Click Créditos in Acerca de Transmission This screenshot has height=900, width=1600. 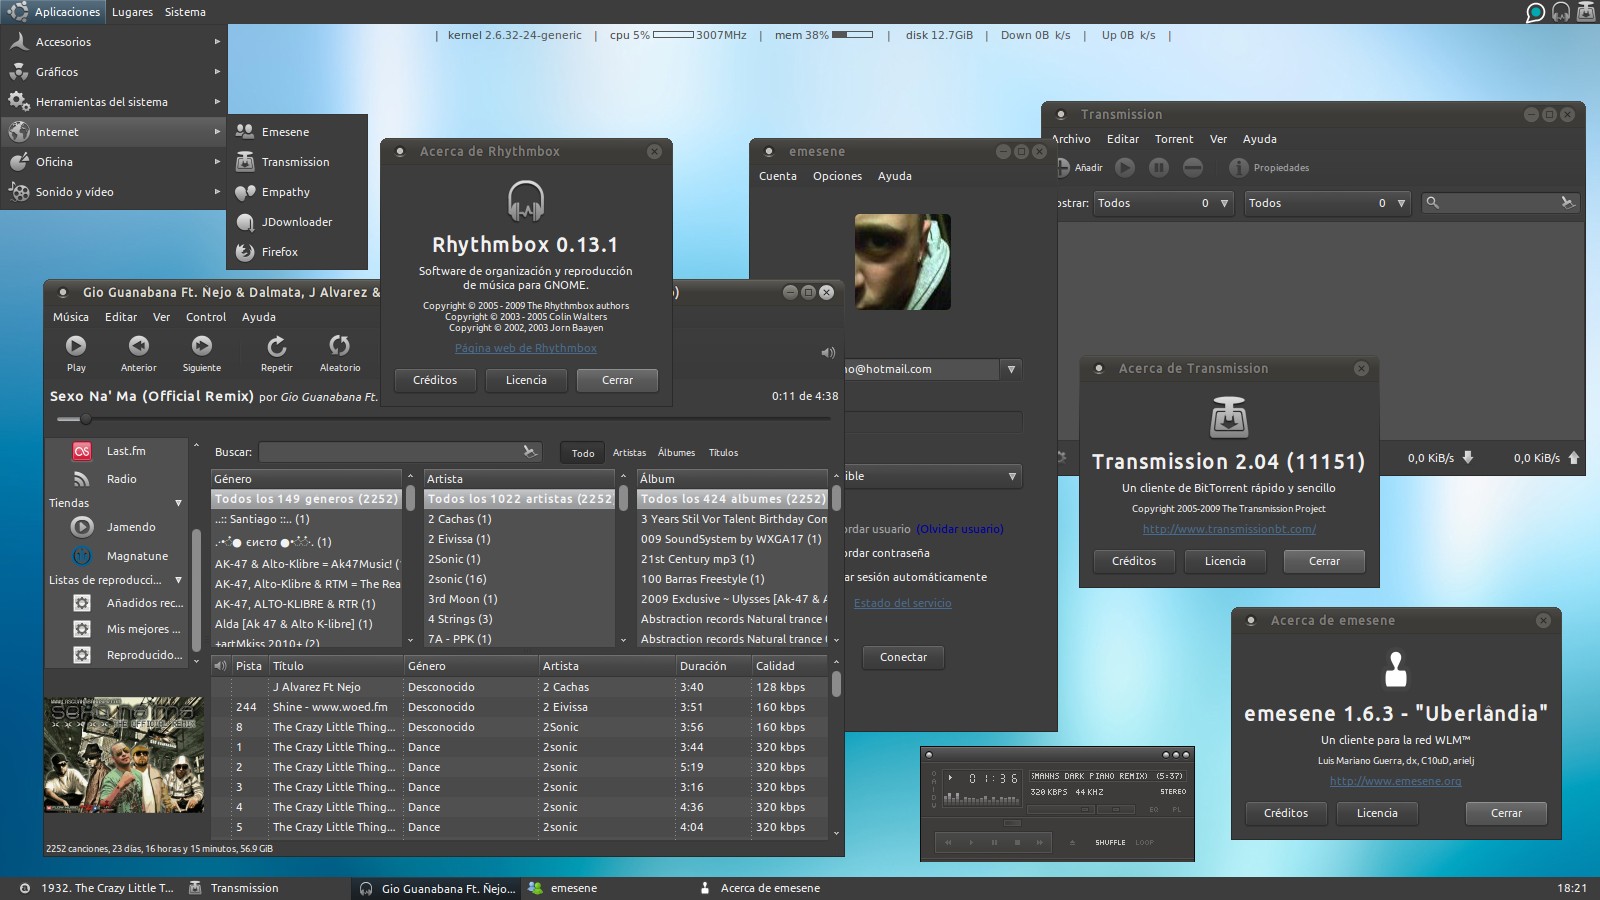pyautogui.click(x=1134, y=561)
